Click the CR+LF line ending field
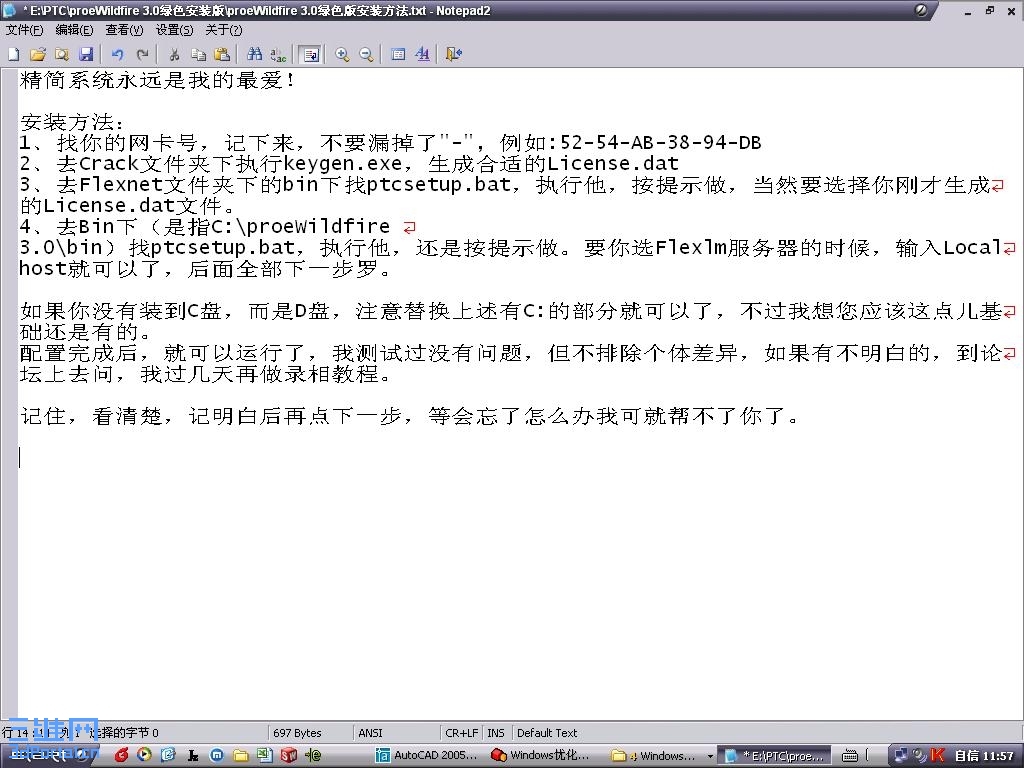The image size is (1024, 768). tap(461, 733)
